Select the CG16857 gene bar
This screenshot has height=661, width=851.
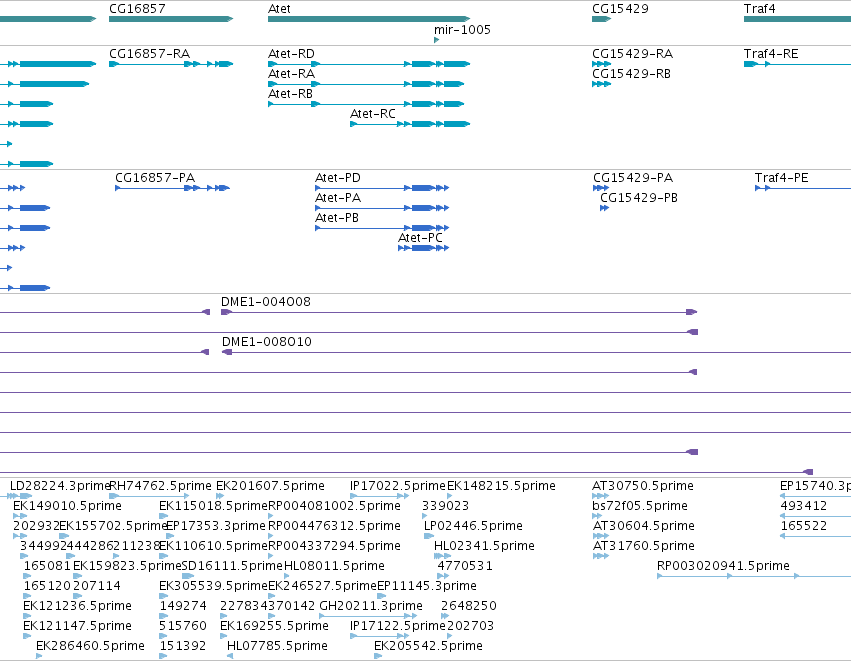point(171,19)
